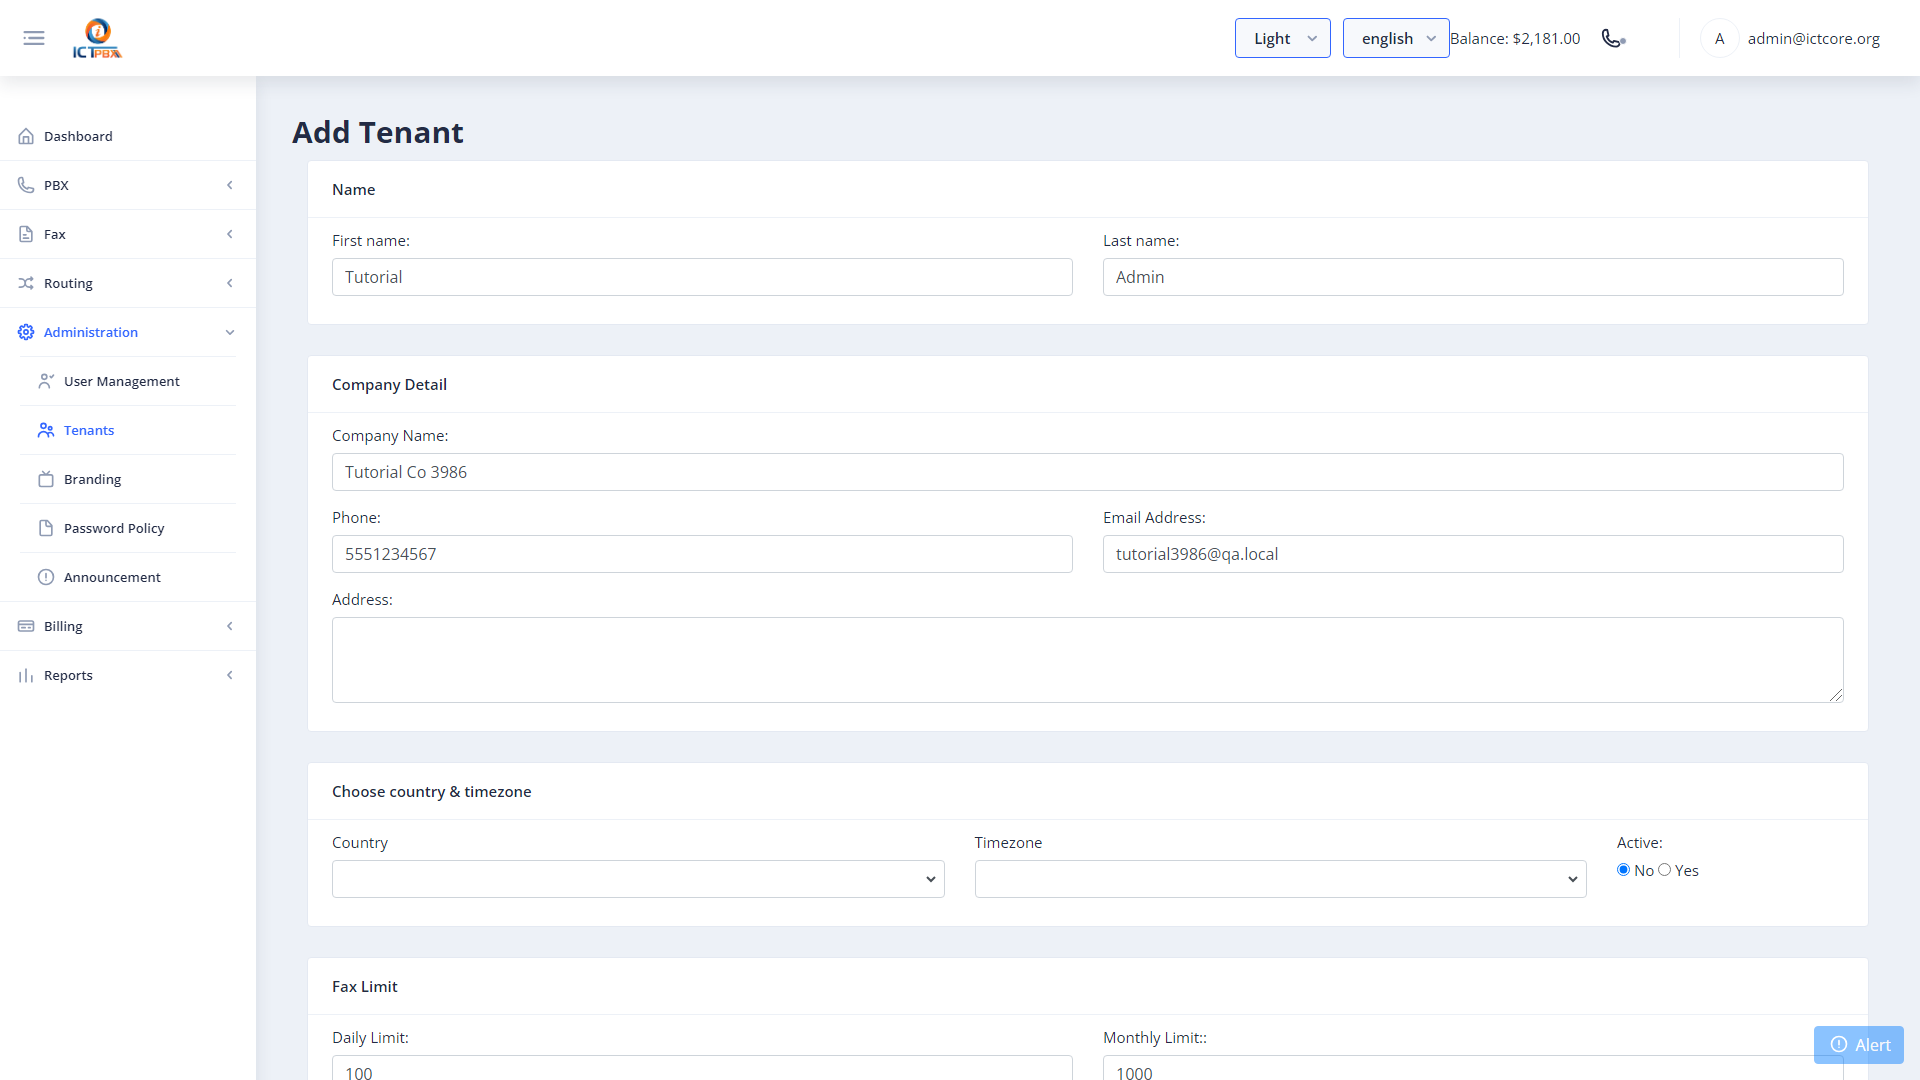Click the Dashboard home icon

26,136
